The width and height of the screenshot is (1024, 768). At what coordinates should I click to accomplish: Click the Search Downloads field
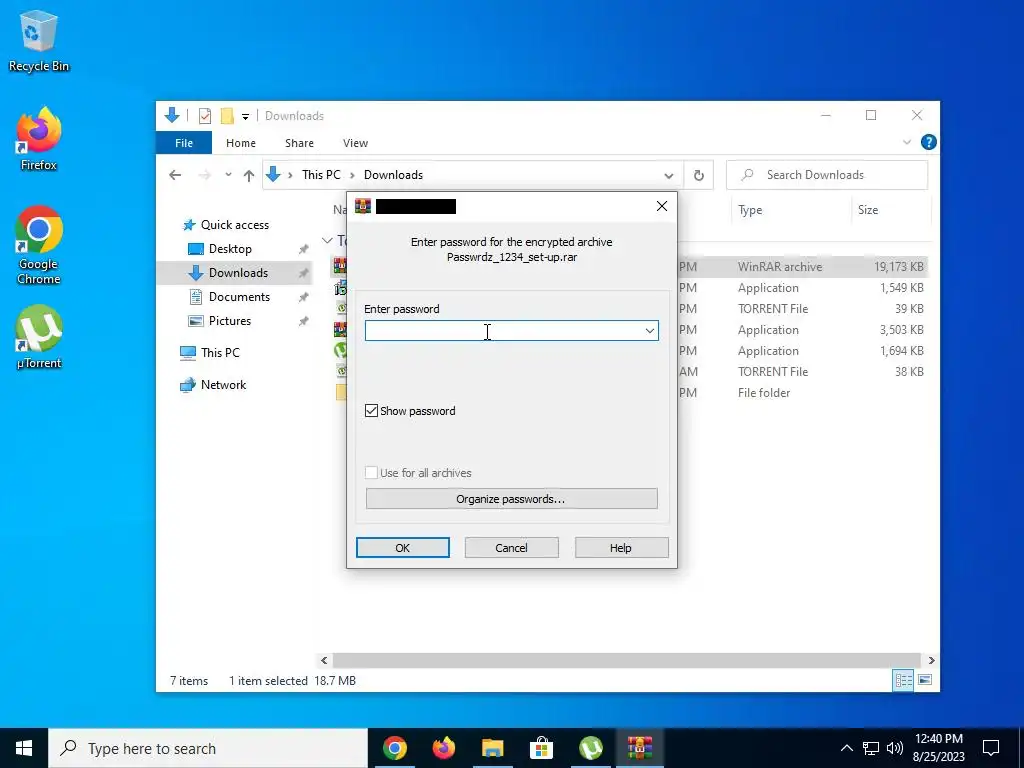tap(827, 175)
